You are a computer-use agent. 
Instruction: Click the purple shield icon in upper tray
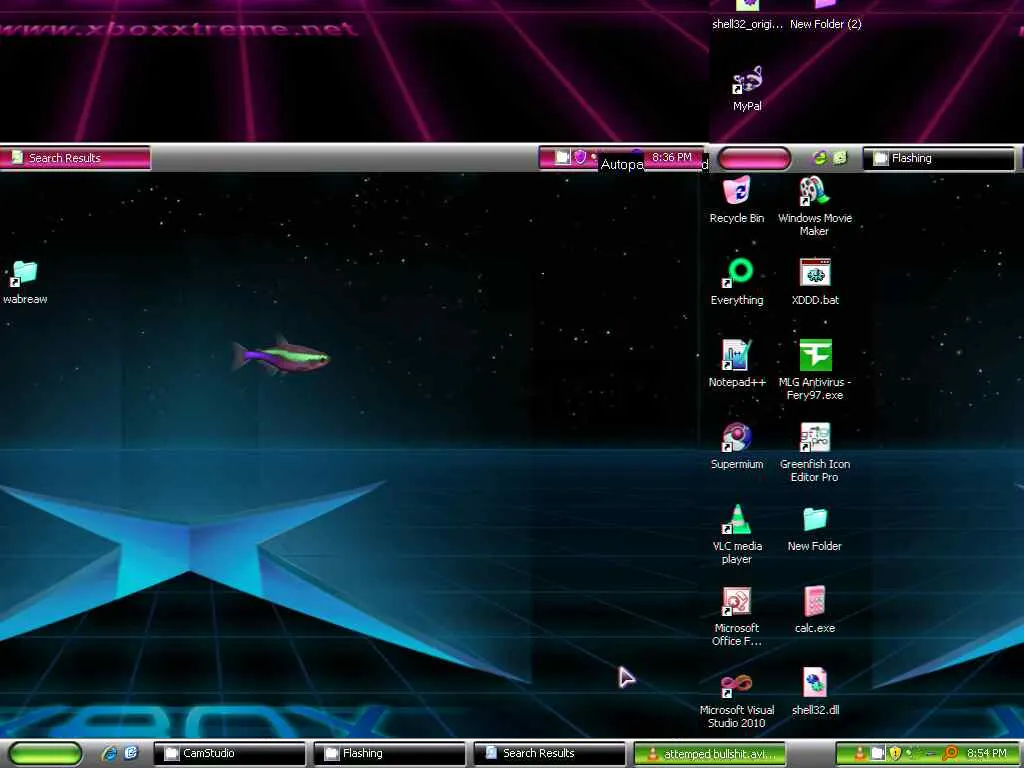580,157
